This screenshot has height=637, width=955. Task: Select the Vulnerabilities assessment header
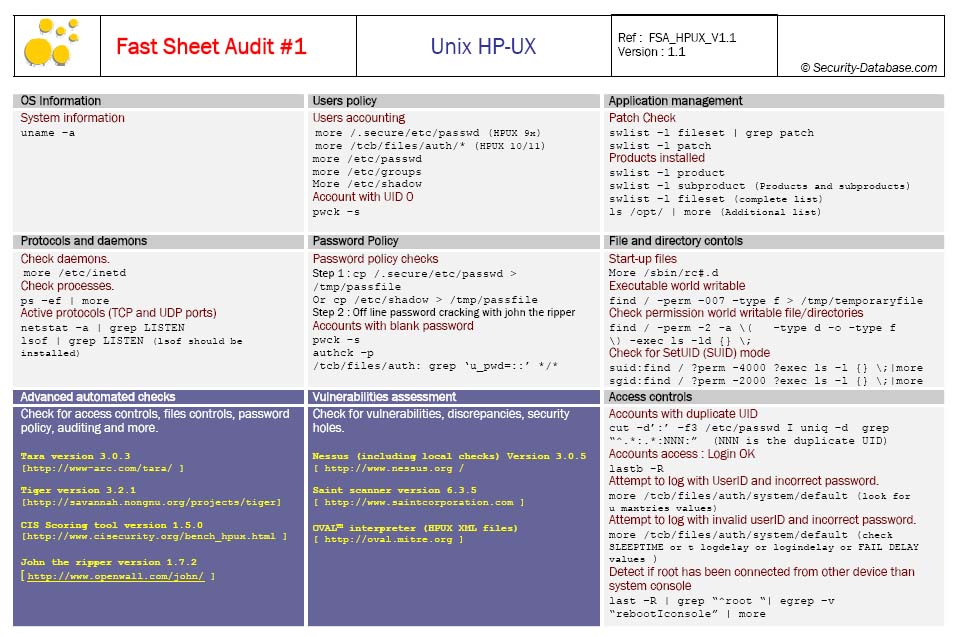[454, 397]
